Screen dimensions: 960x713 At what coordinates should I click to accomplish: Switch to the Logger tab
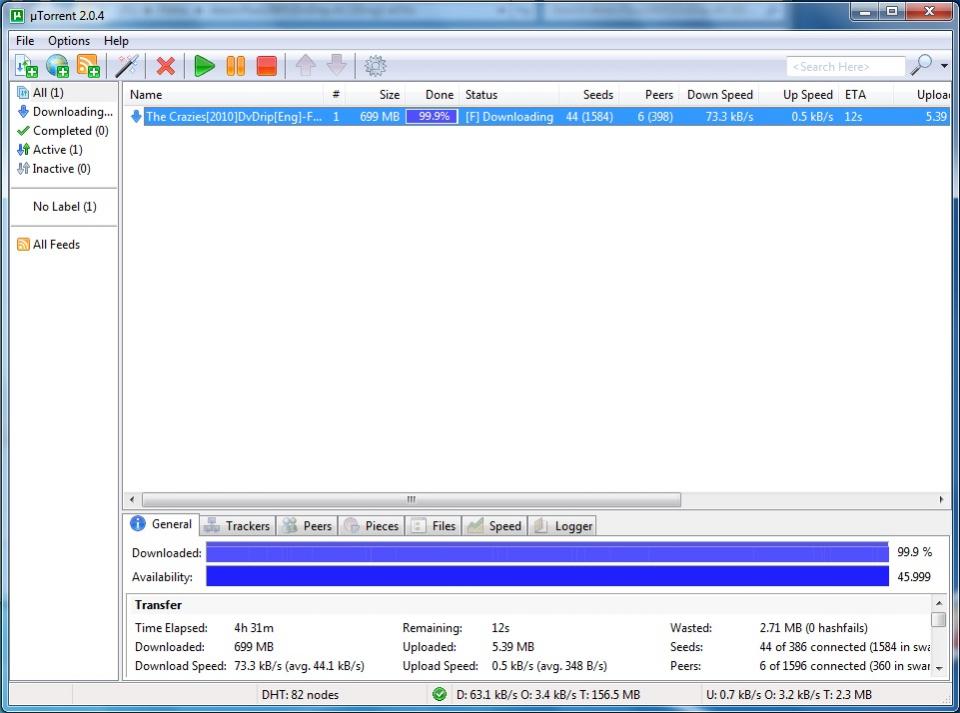click(x=562, y=526)
